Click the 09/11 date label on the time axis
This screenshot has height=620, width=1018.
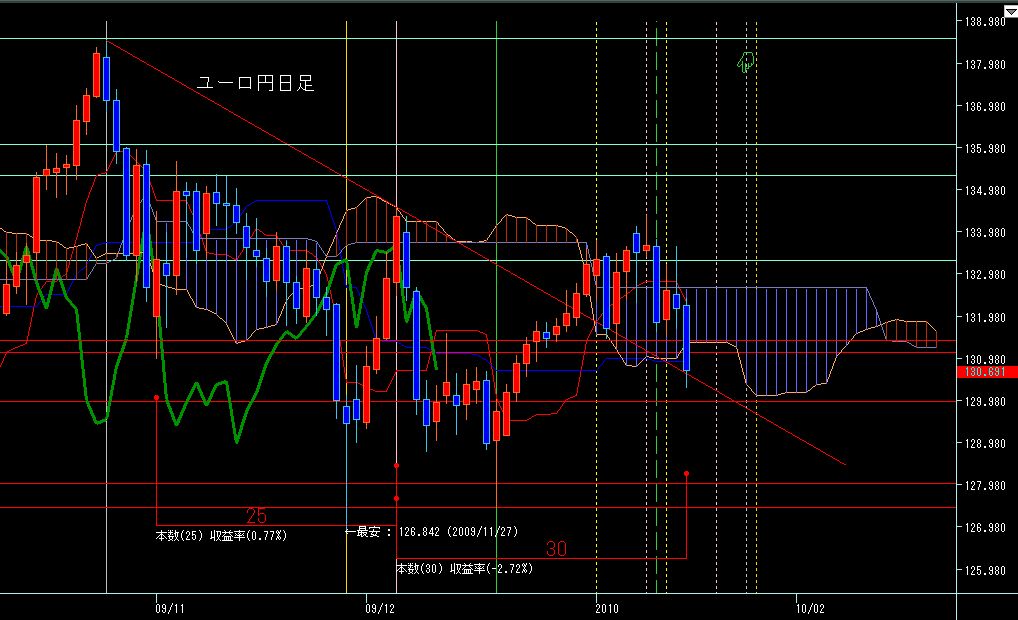pyautogui.click(x=170, y=608)
